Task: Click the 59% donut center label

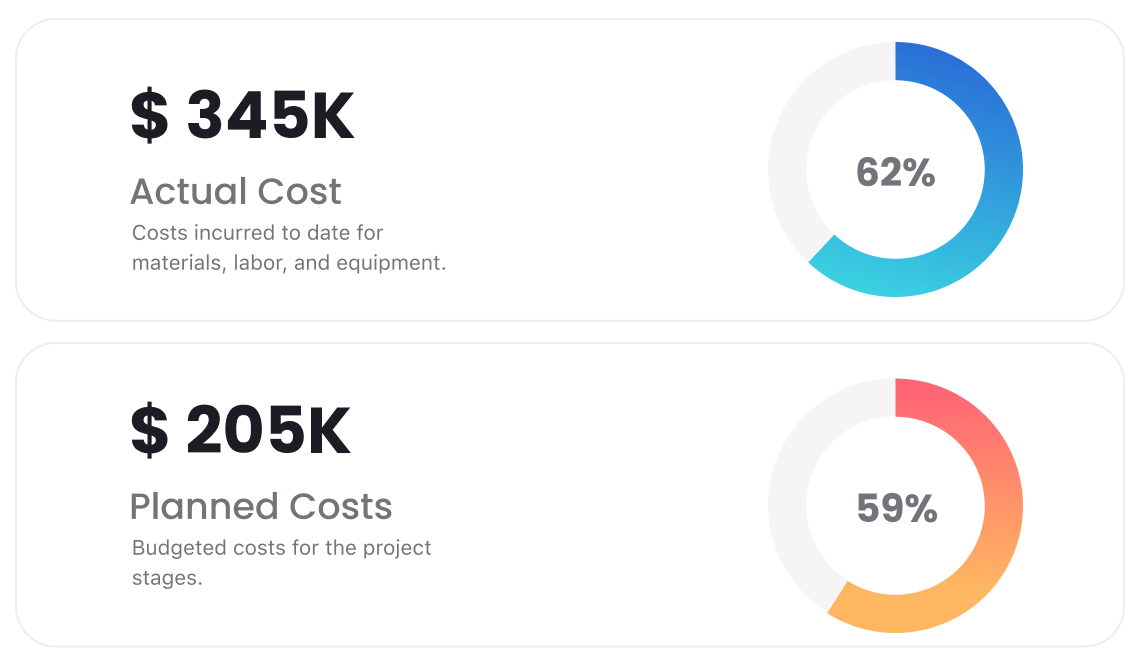Action: click(896, 509)
